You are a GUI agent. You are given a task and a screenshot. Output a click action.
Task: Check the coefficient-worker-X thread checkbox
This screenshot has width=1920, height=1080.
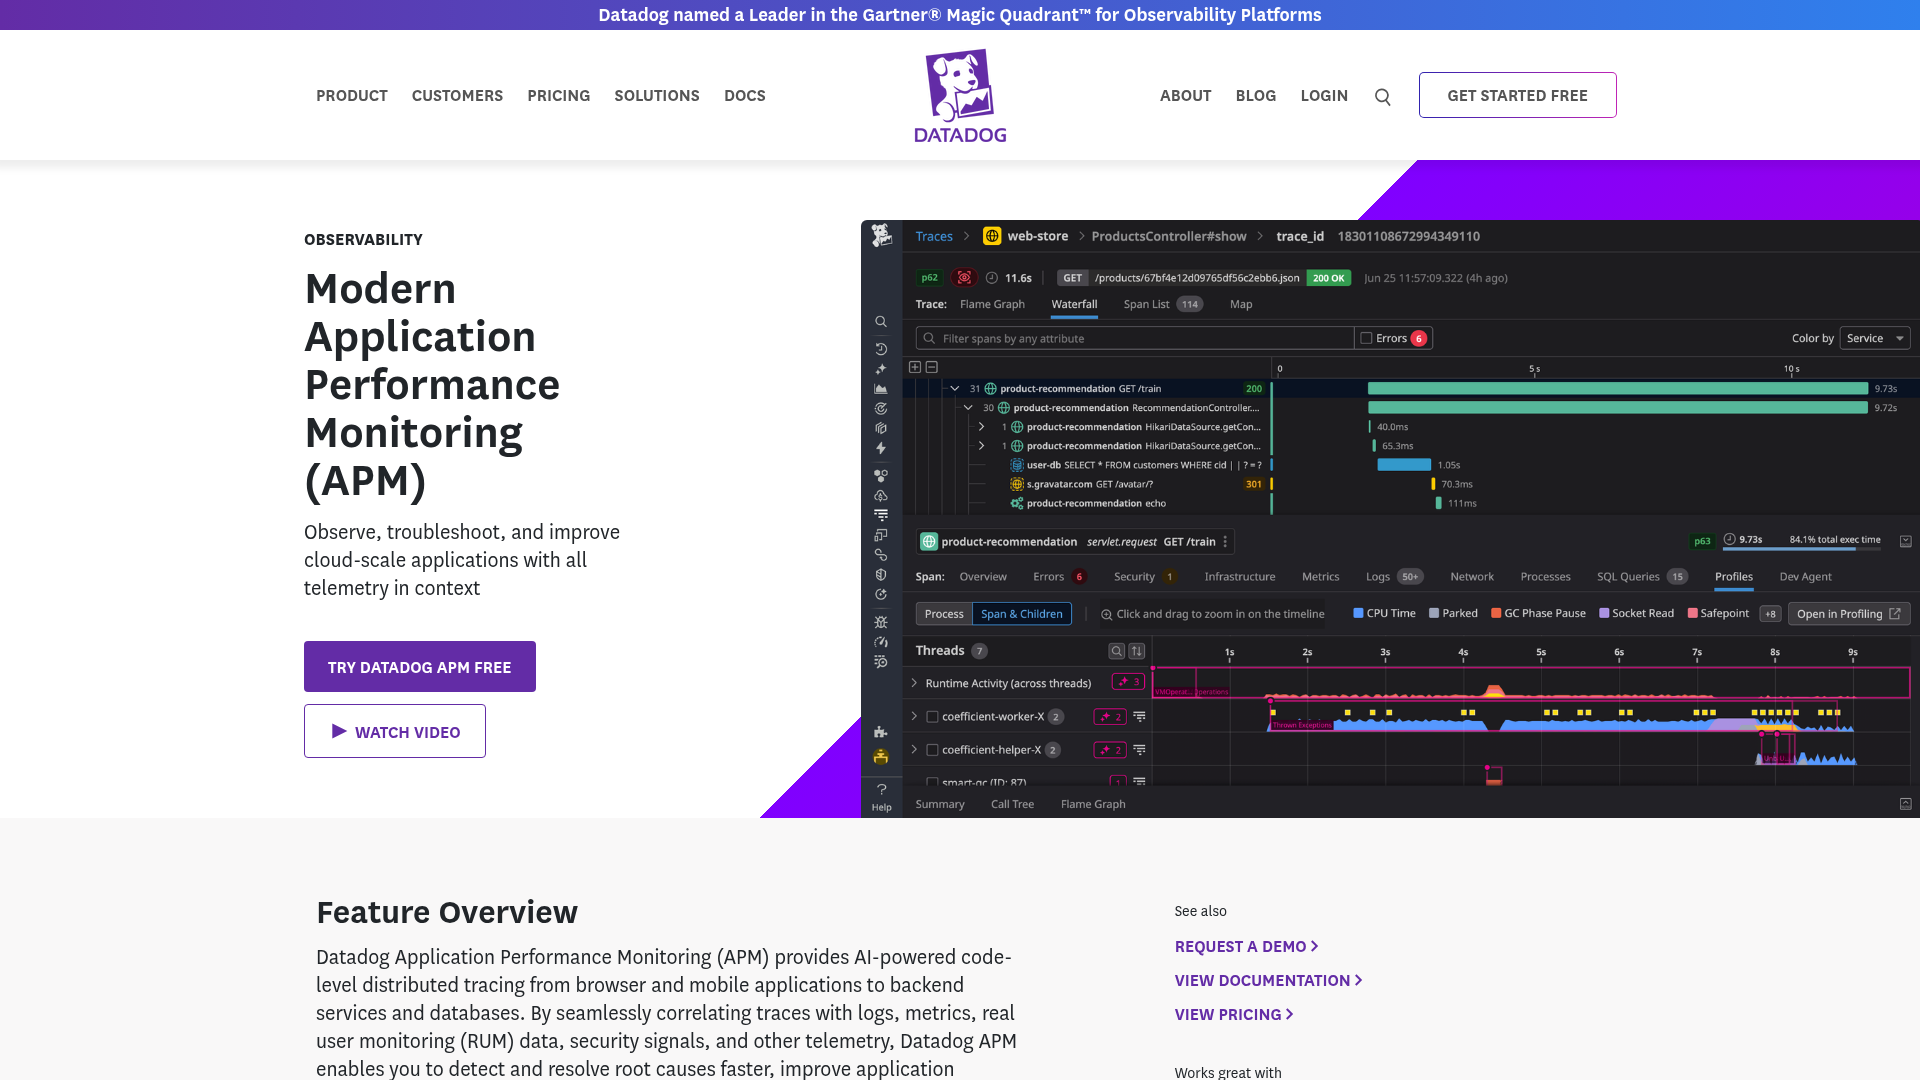pos(932,717)
